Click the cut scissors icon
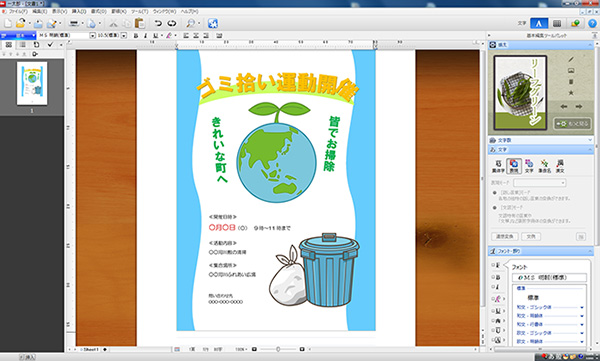 tap(113, 23)
